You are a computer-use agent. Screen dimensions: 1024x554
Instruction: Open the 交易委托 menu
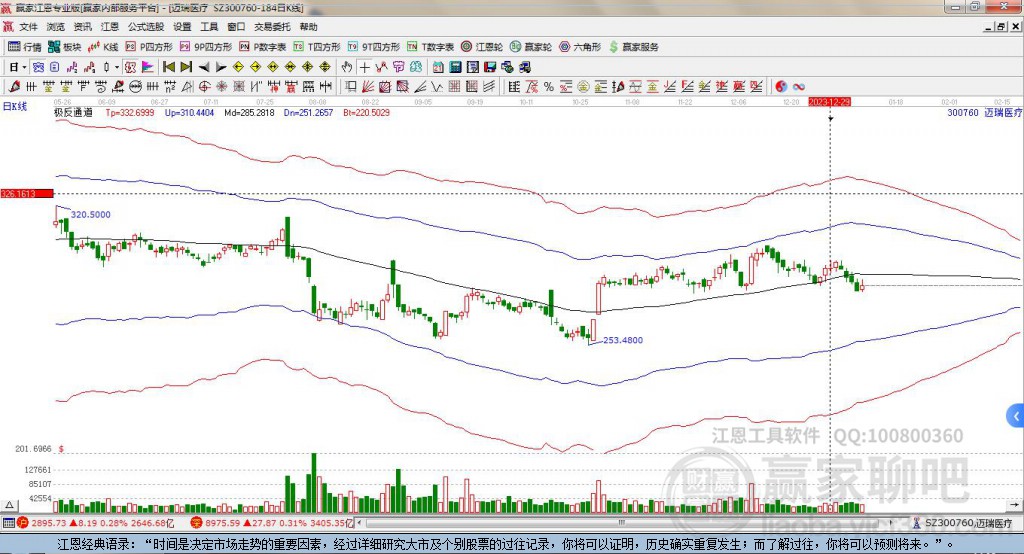(272, 27)
